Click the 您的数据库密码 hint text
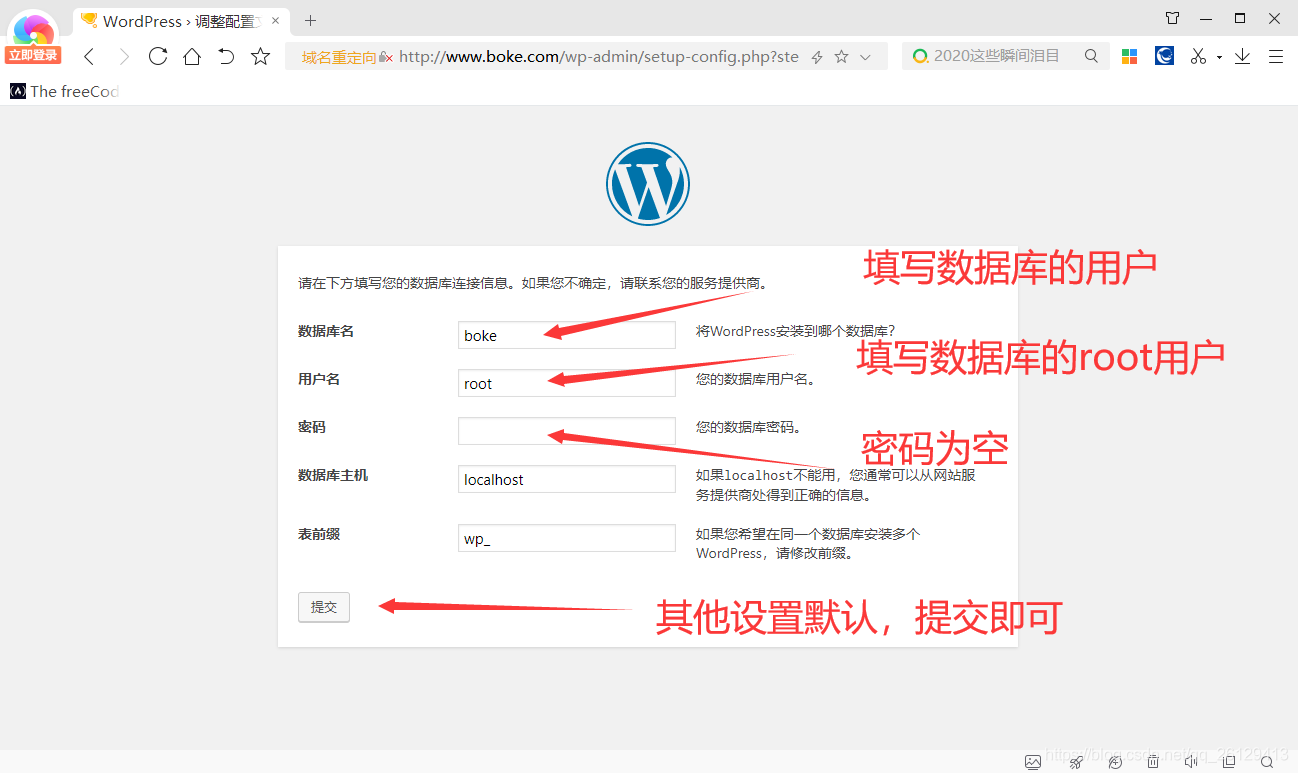Viewport: 1298px width, 773px height. pos(749,427)
